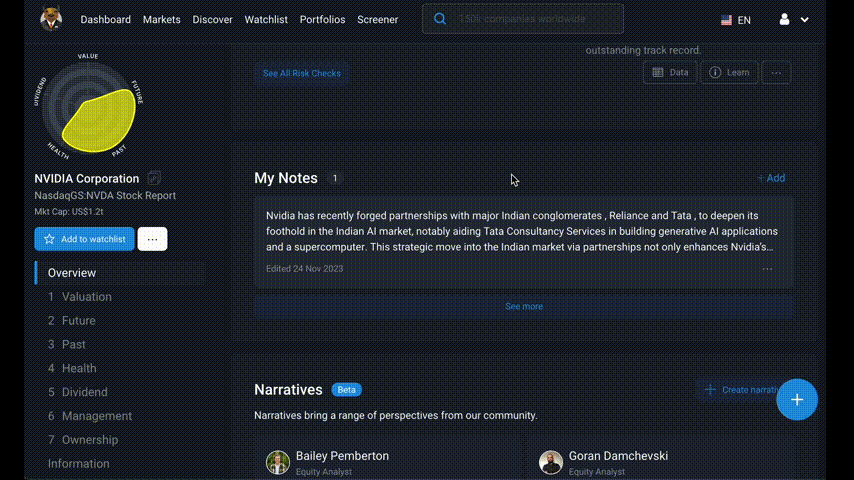Go to Portfolios

coord(322,20)
